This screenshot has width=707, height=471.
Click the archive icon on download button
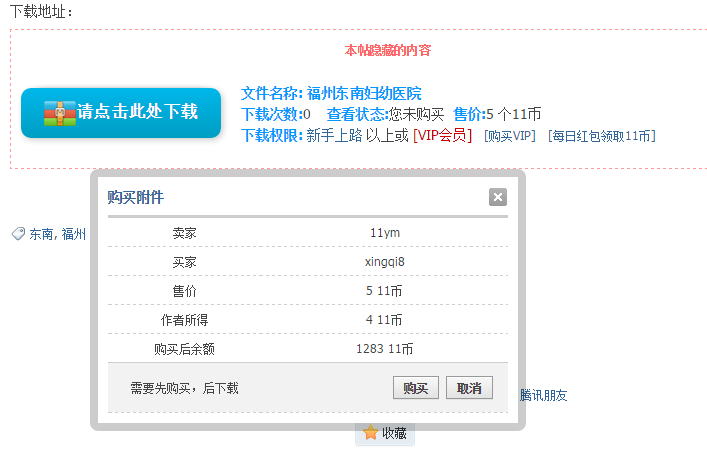[x=60, y=113]
